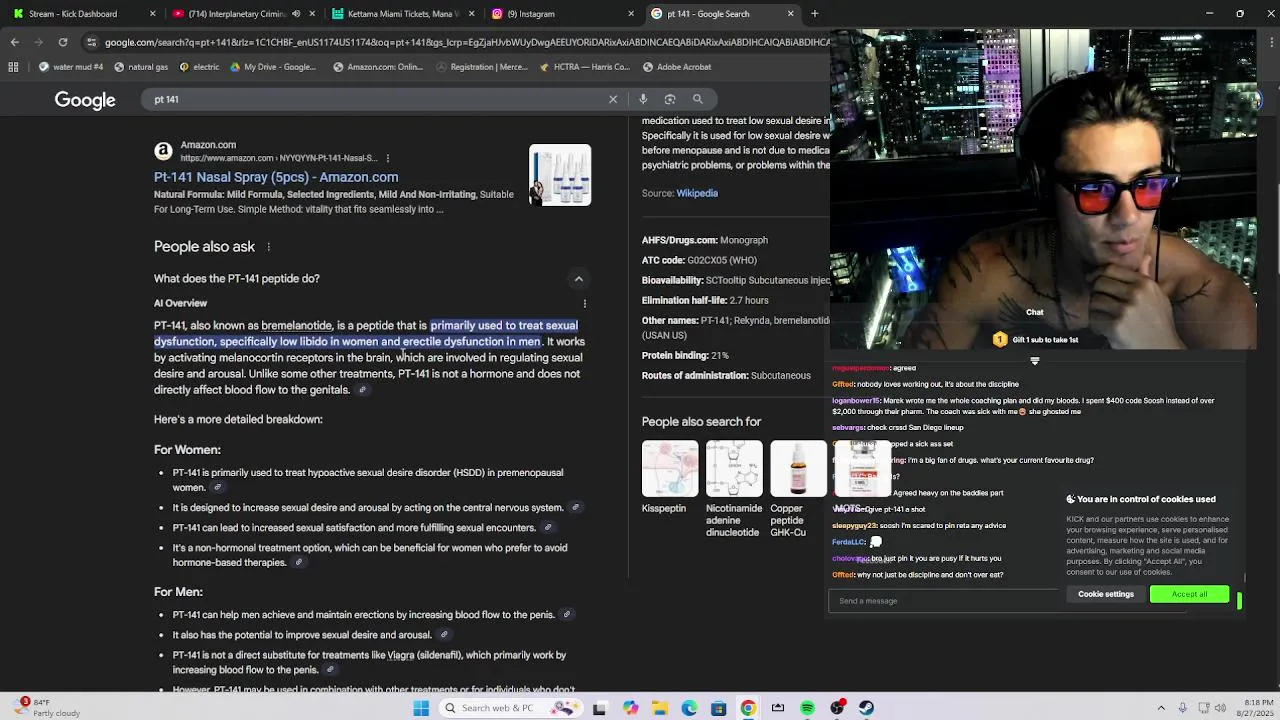Open Amazon PT-141 Nasal Spray product thumbnail
The image size is (1280, 720).
560,175
